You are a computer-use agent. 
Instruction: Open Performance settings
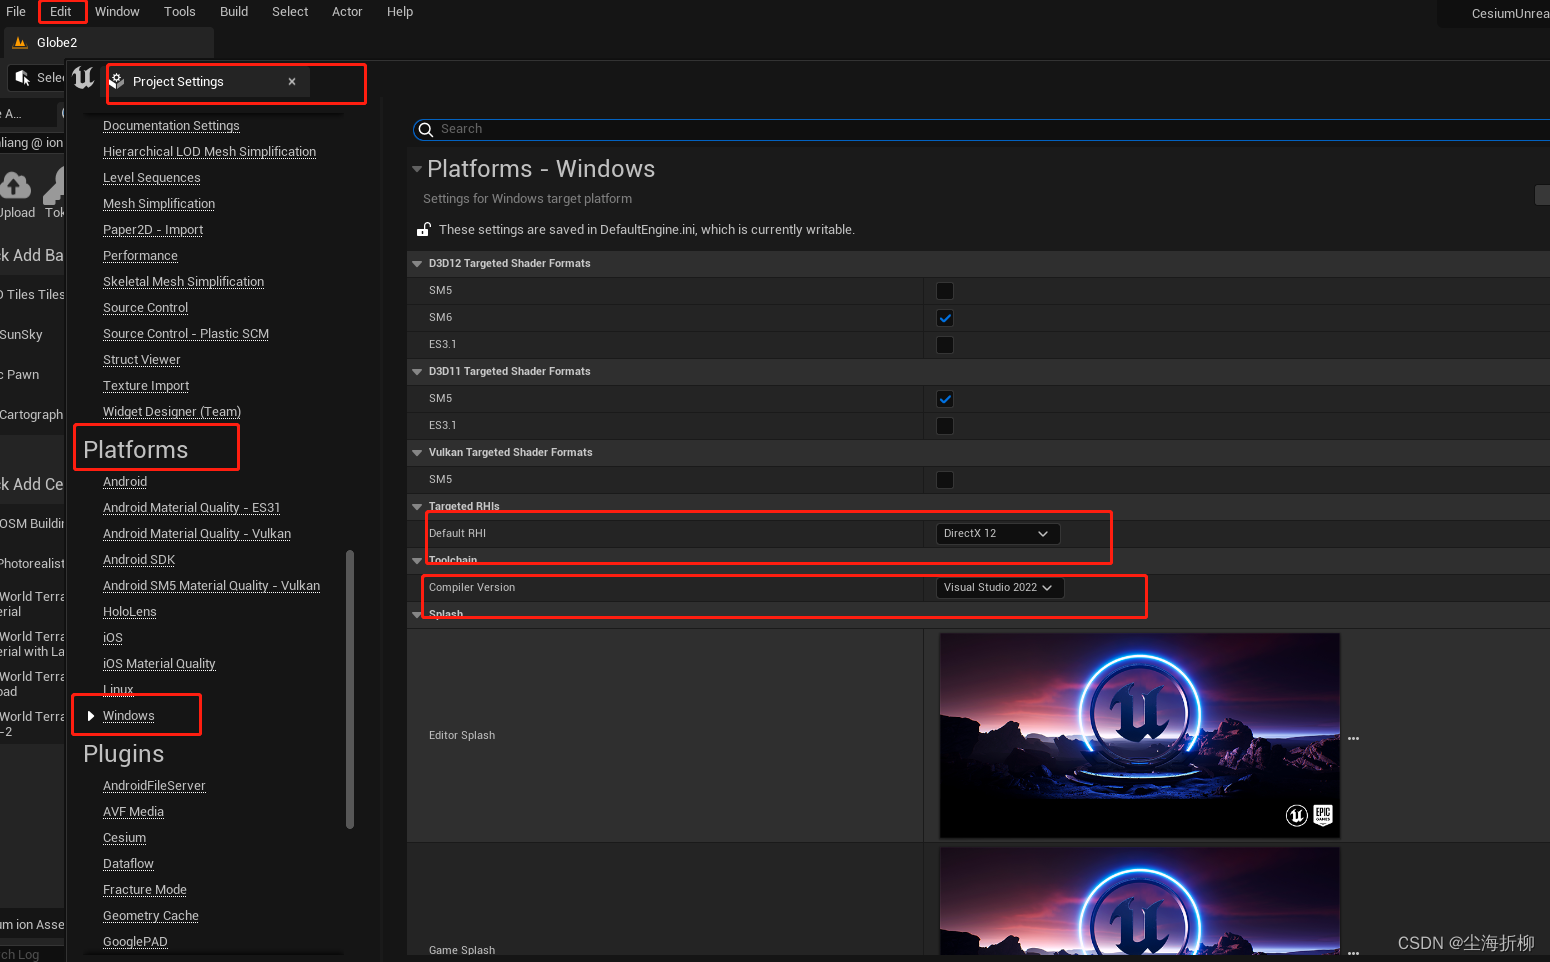140,256
